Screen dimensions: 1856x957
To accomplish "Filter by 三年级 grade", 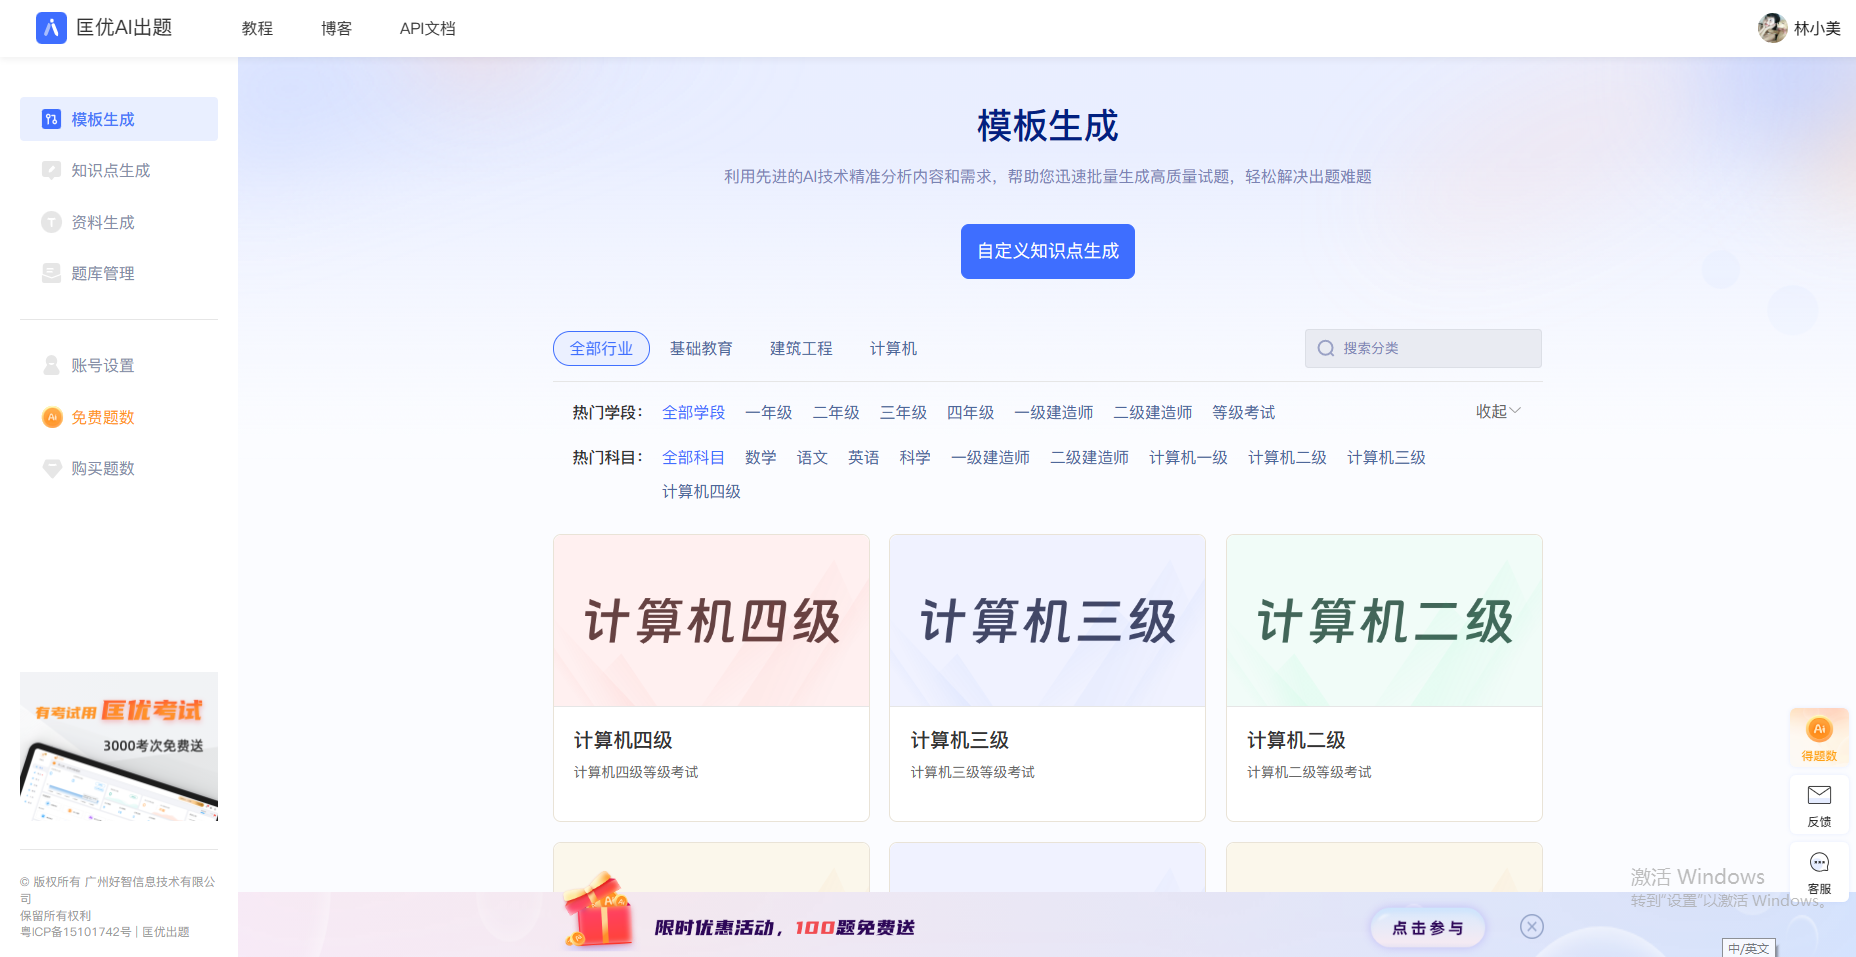I will (x=903, y=412).
